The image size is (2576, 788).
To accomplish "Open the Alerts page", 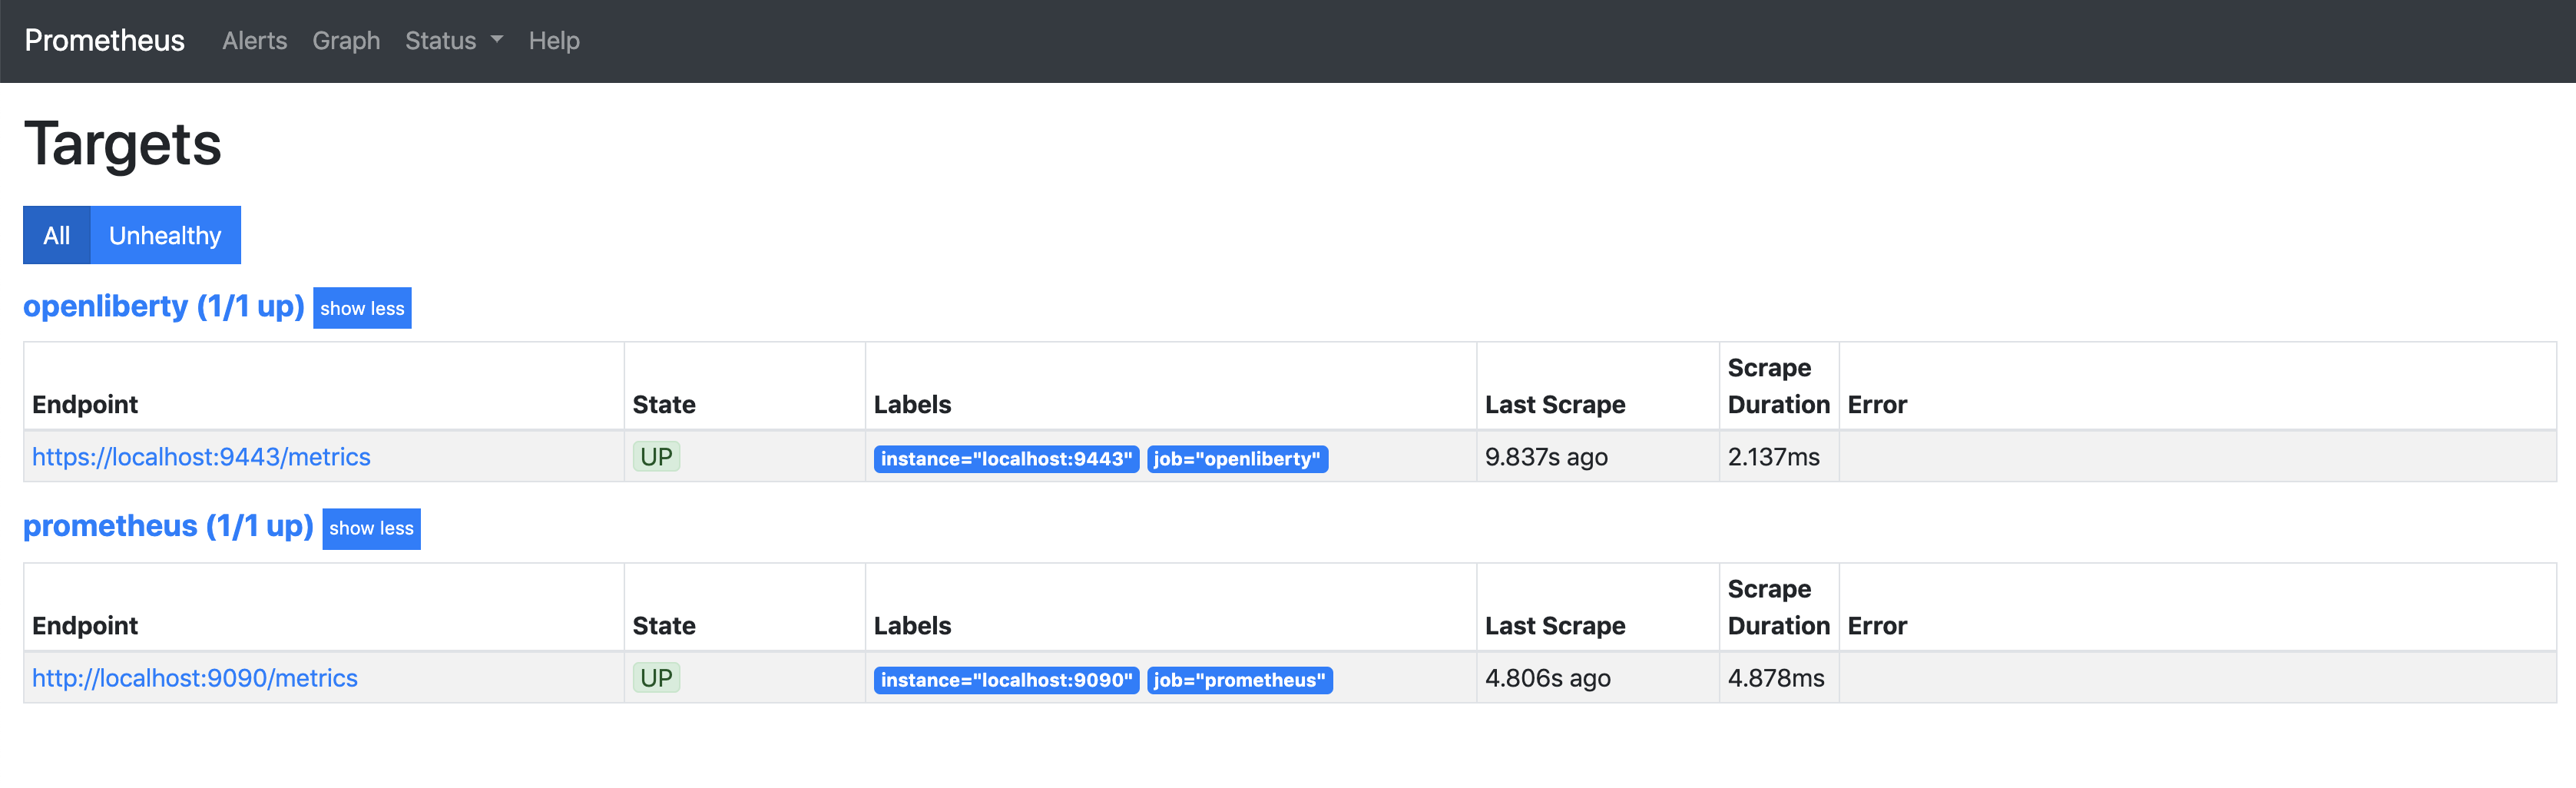I will tap(254, 40).
